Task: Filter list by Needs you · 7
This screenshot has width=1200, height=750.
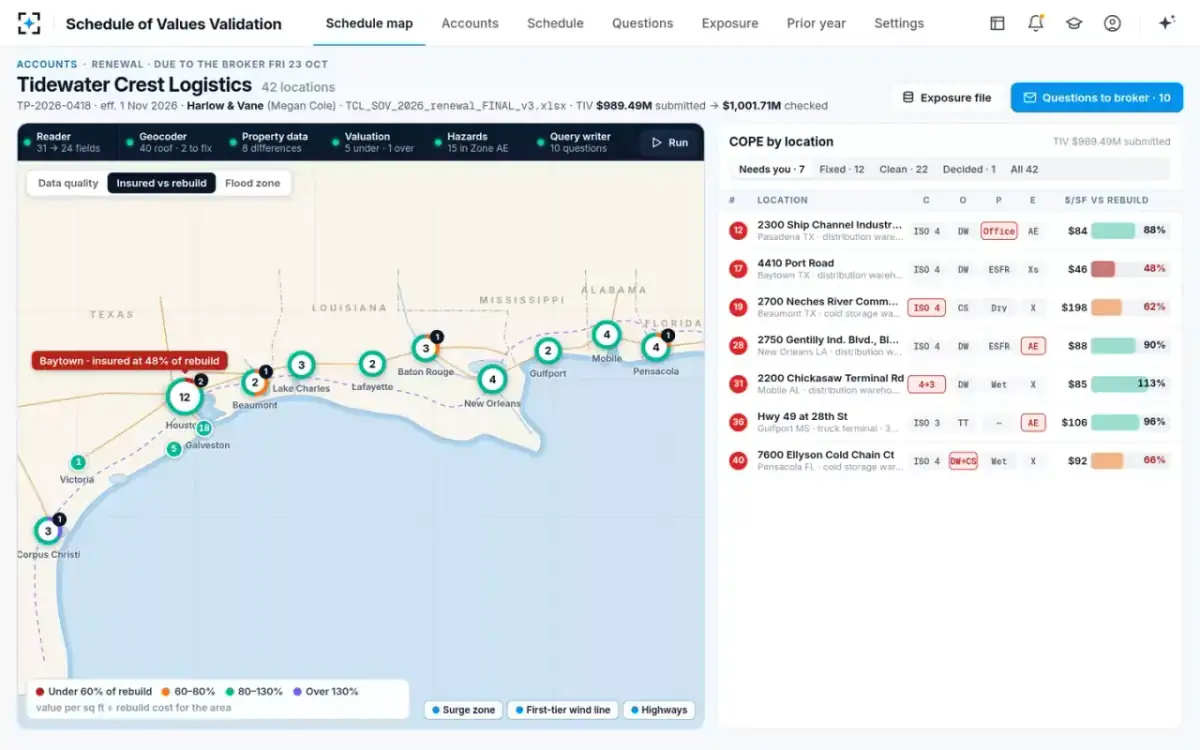Action: click(772, 169)
